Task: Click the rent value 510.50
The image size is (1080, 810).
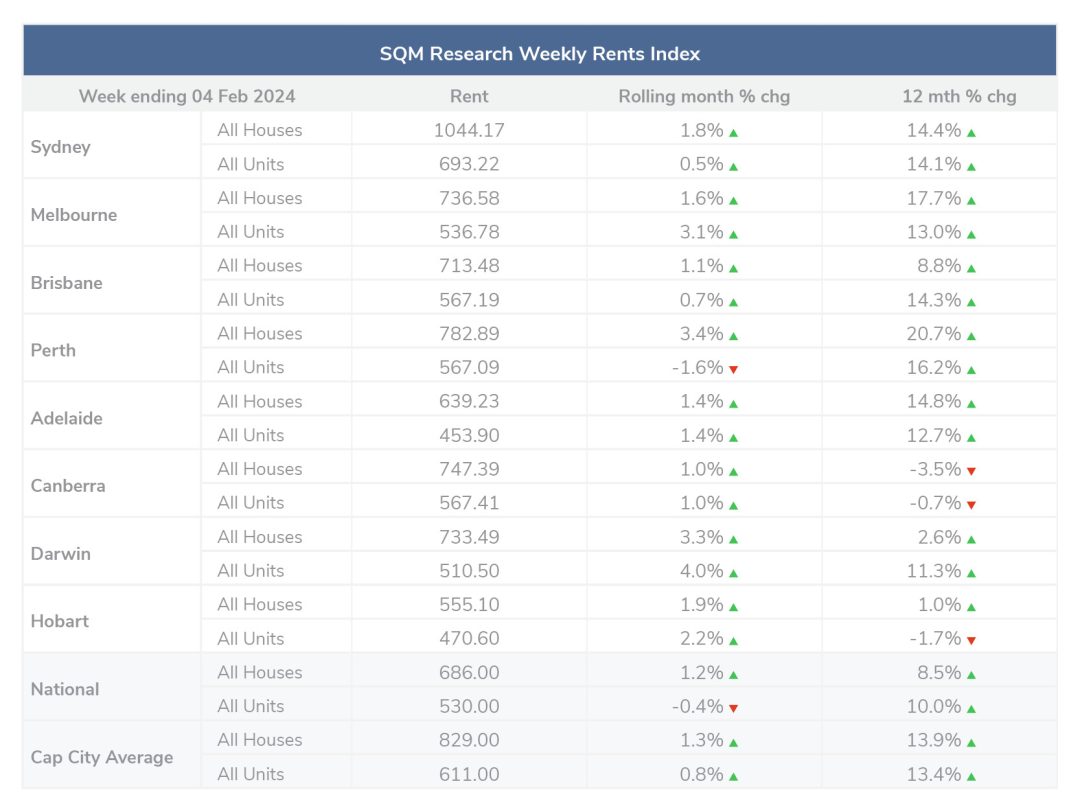Action: coord(469,570)
